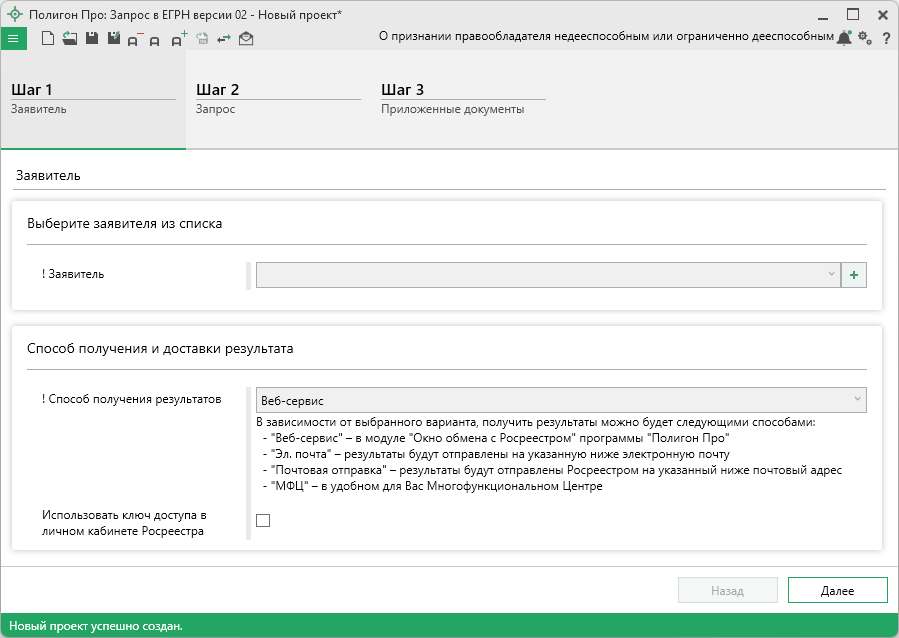Open settings gear icon
The height and width of the screenshot is (638, 899).
pyautogui.click(x=865, y=38)
